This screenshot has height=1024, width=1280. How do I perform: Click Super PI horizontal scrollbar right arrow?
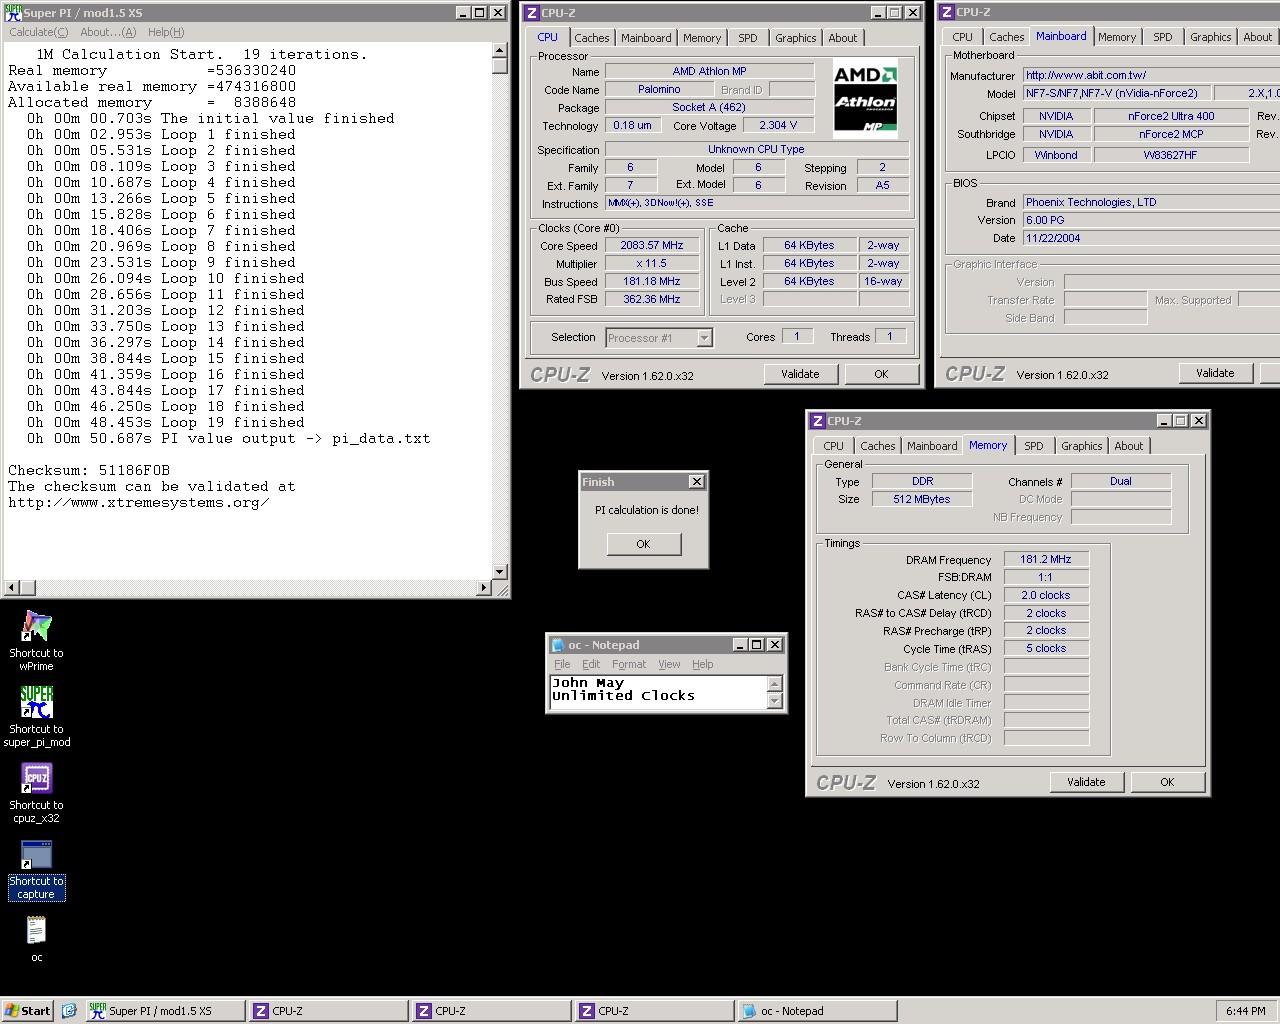(484, 587)
